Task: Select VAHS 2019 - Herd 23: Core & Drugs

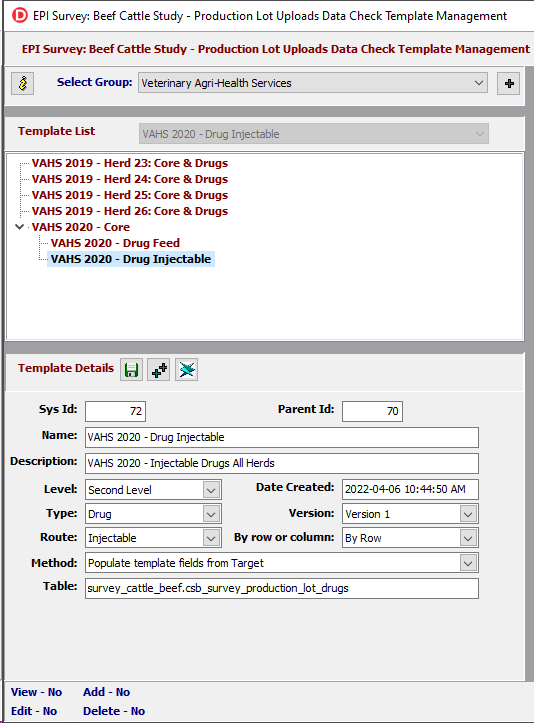Action: 130,163
